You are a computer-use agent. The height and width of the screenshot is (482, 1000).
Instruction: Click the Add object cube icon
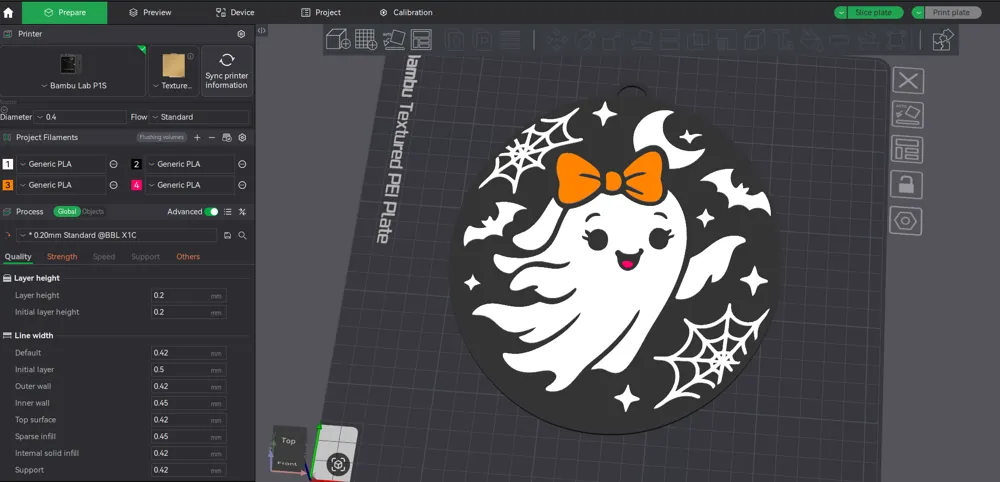pyautogui.click(x=338, y=40)
